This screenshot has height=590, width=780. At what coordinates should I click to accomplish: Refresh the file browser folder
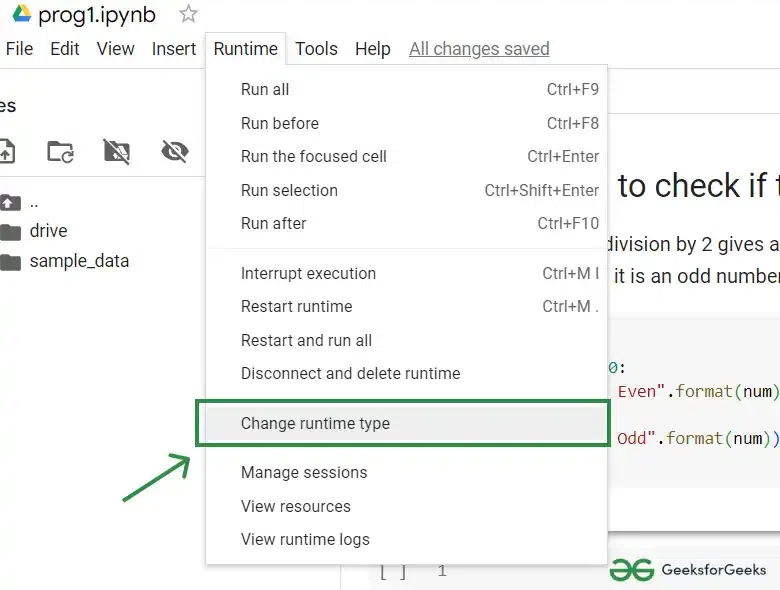pyautogui.click(x=60, y=151)
